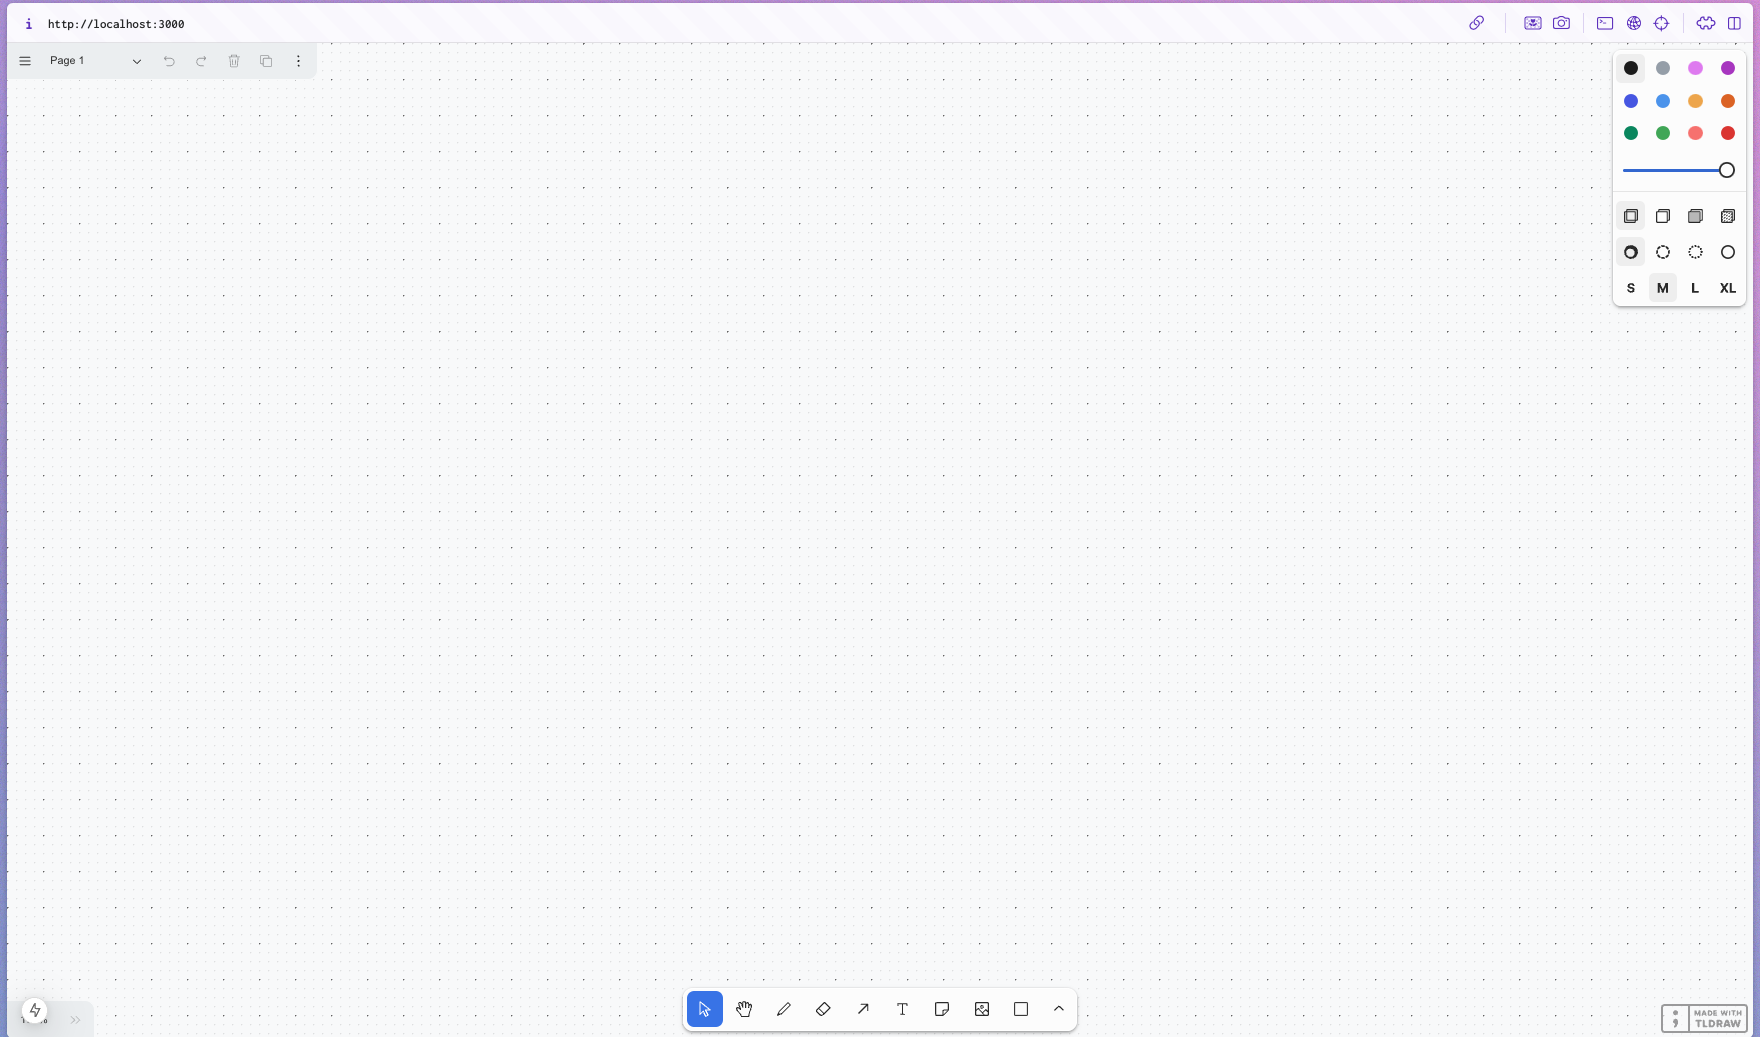Open the Asset image tool
The height and width of the screenshot is (1037, 1760).
click(x=982, y=1009)
